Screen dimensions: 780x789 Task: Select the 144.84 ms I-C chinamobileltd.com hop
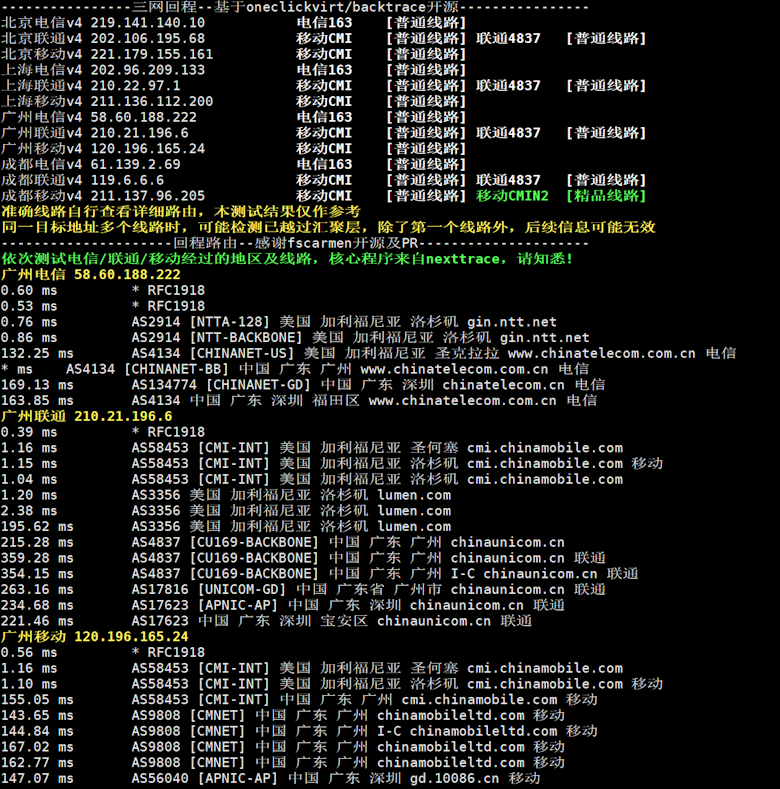pos(299,731)
